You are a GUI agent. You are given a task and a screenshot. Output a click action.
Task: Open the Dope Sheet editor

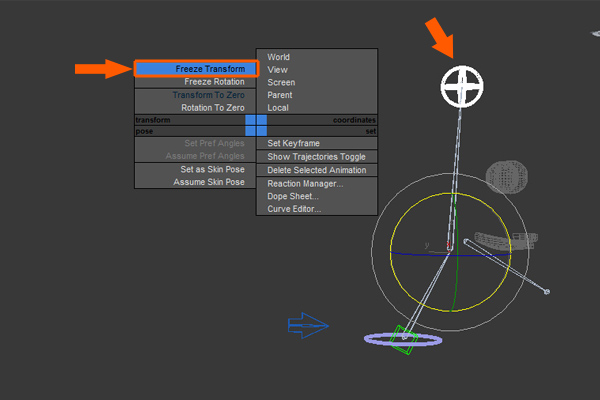pos(317,196)
